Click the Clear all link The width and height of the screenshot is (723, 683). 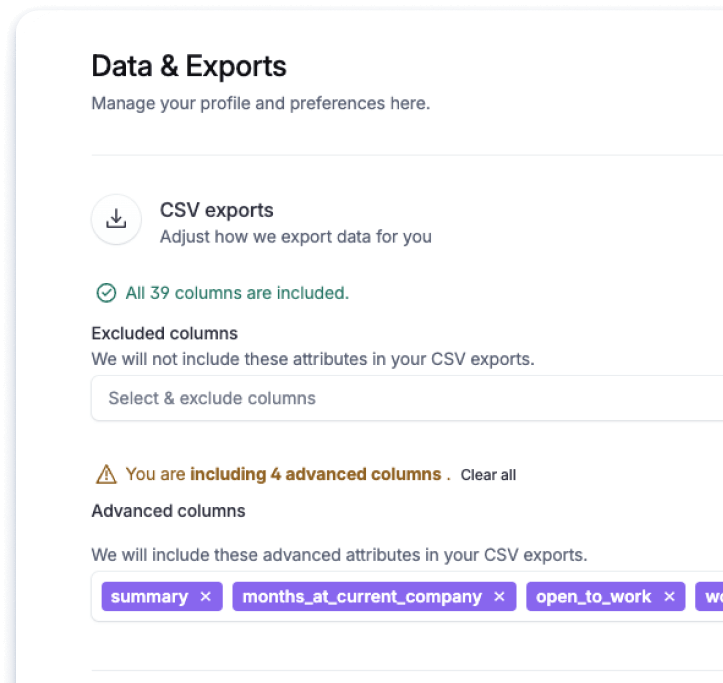coord(488,475)
